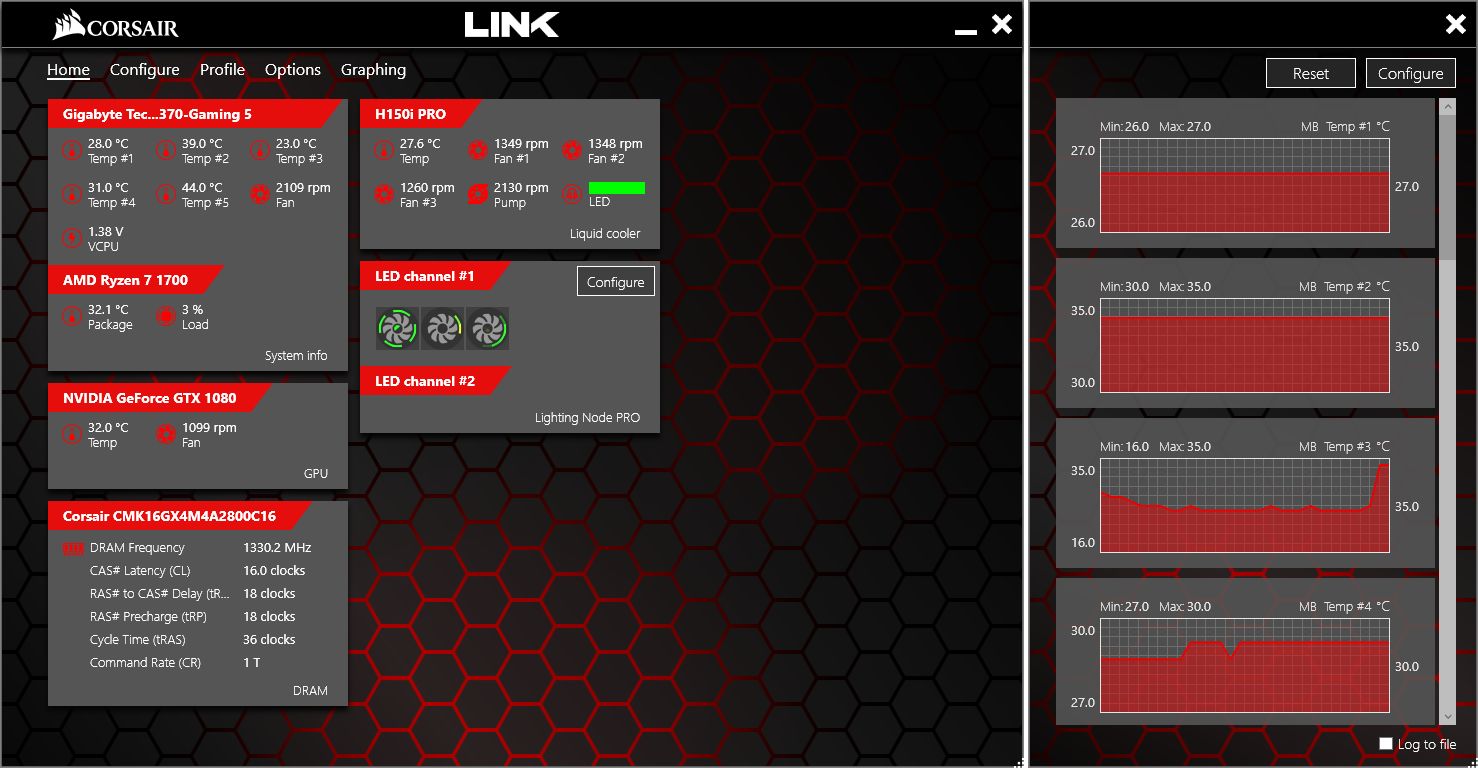Viewport: 1478px width, 768px height.
Task: Click the DRAM memory module icon
Action: point(73,548)
